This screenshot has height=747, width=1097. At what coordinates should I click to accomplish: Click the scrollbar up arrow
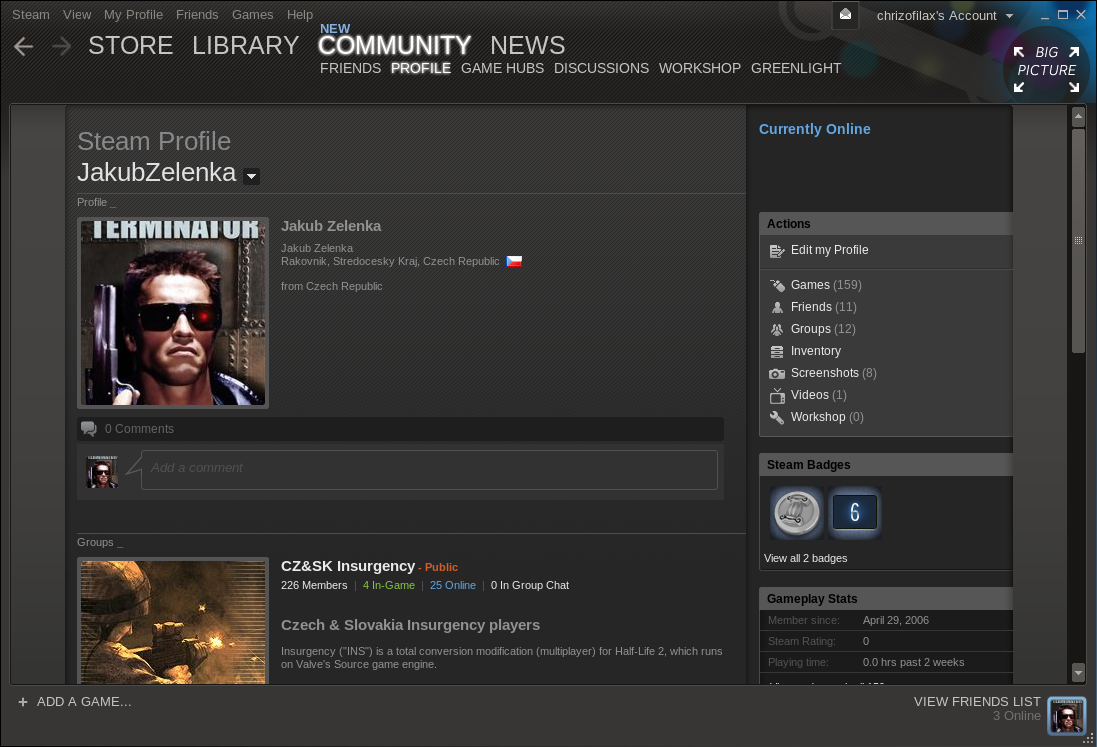pos(1078,117)
